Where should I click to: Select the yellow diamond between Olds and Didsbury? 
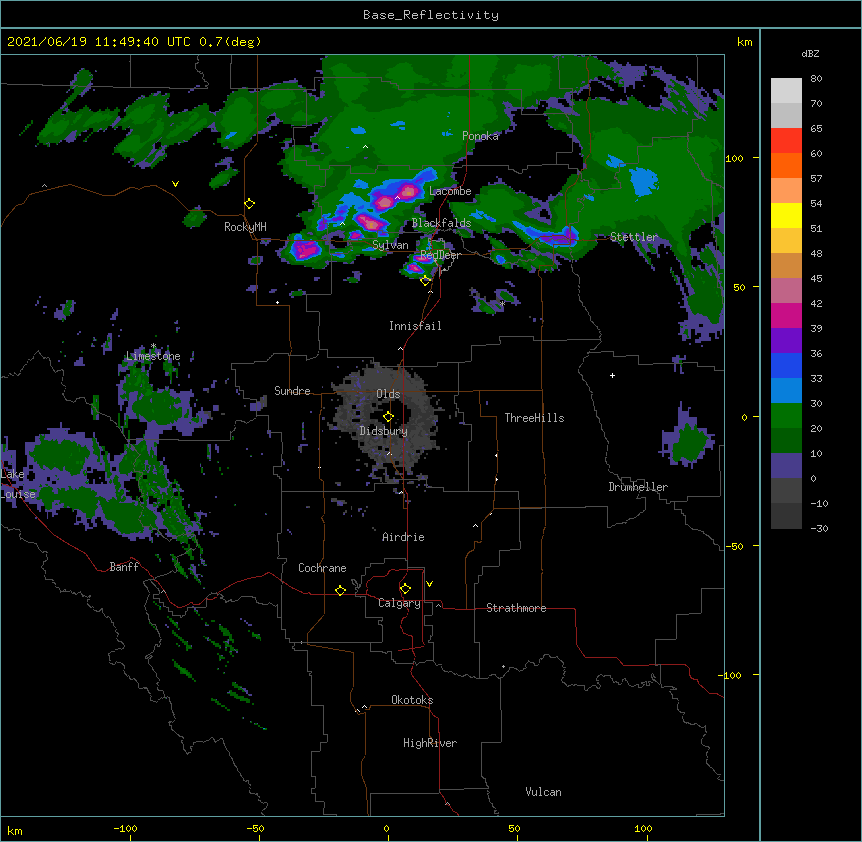(x=389, y=416)
